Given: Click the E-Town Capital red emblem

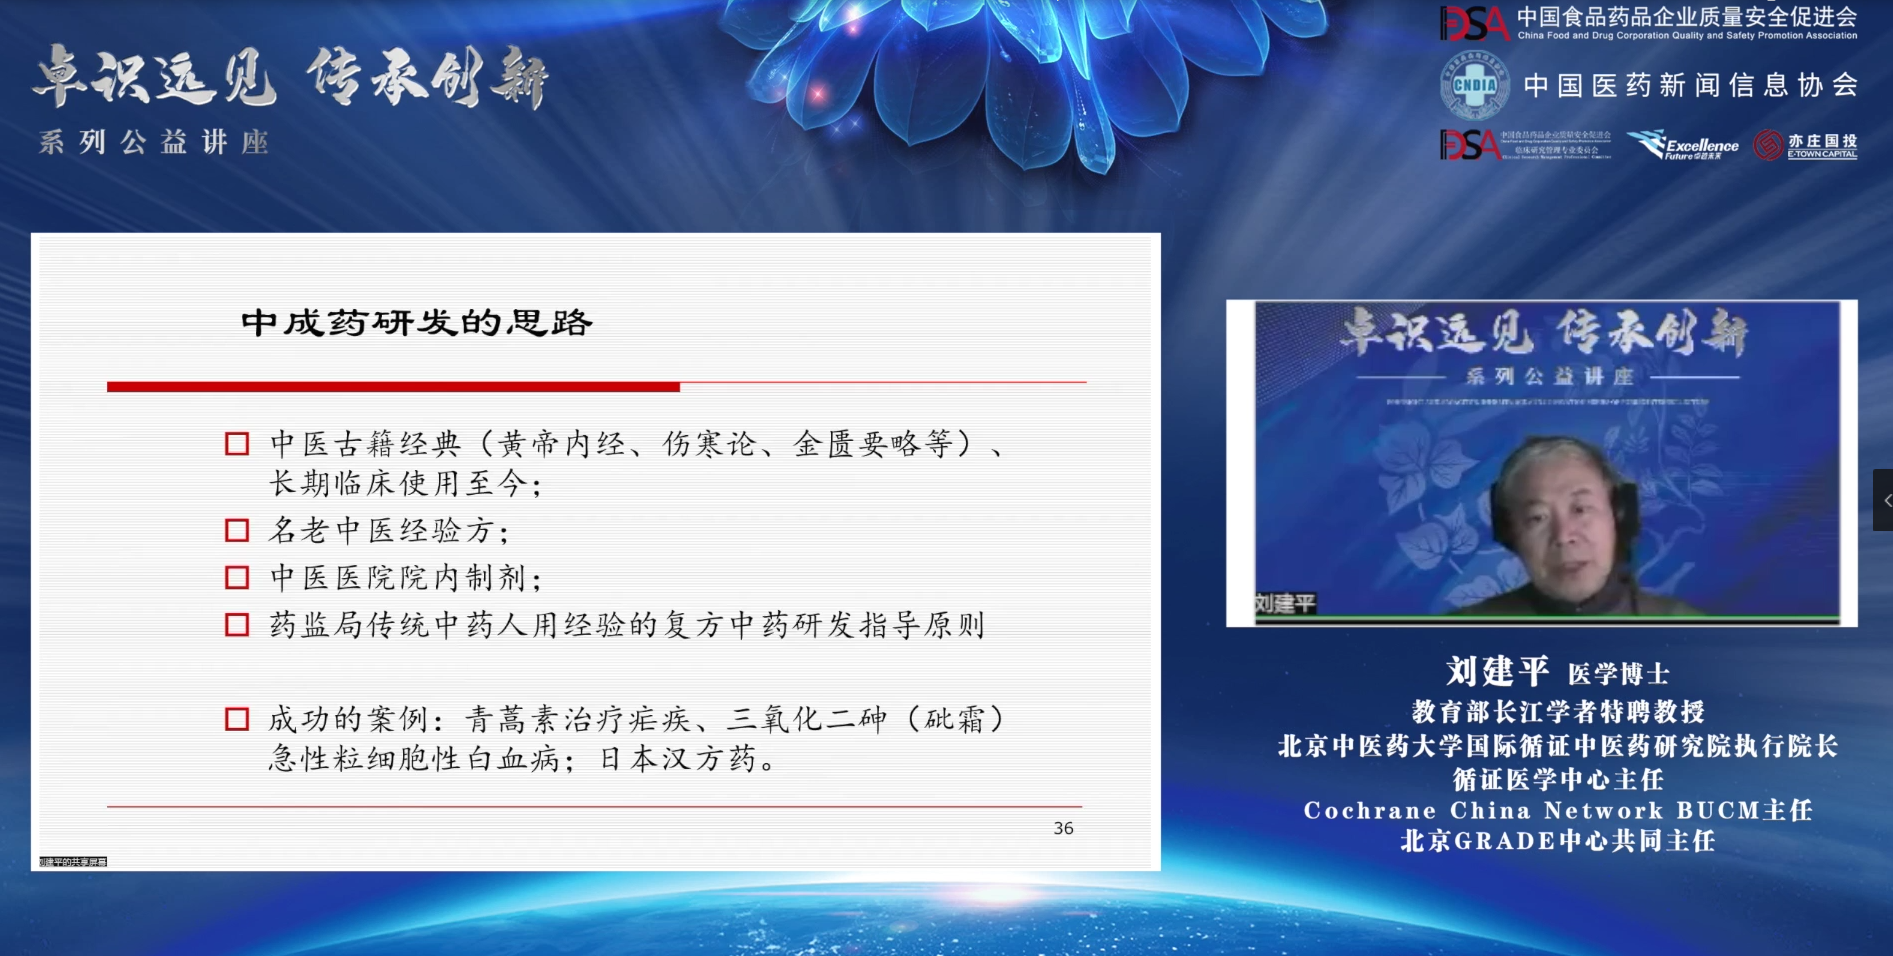Looking at the screenshot, I should (1768, 146).
